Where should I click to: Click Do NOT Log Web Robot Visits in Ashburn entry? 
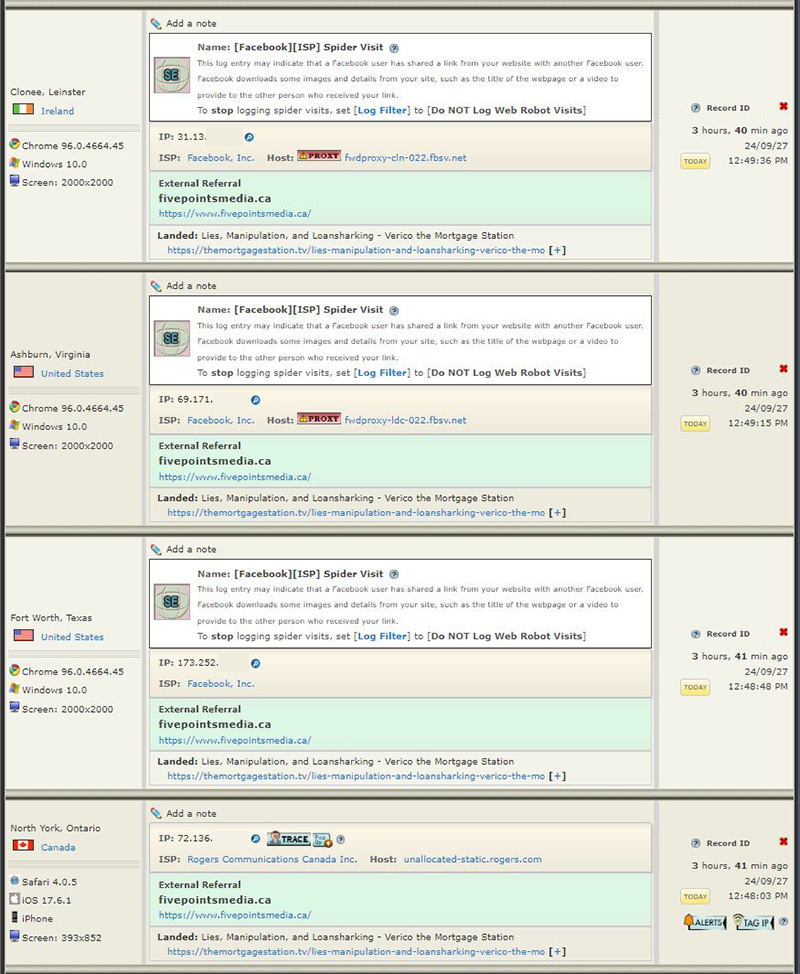point(506,373)
